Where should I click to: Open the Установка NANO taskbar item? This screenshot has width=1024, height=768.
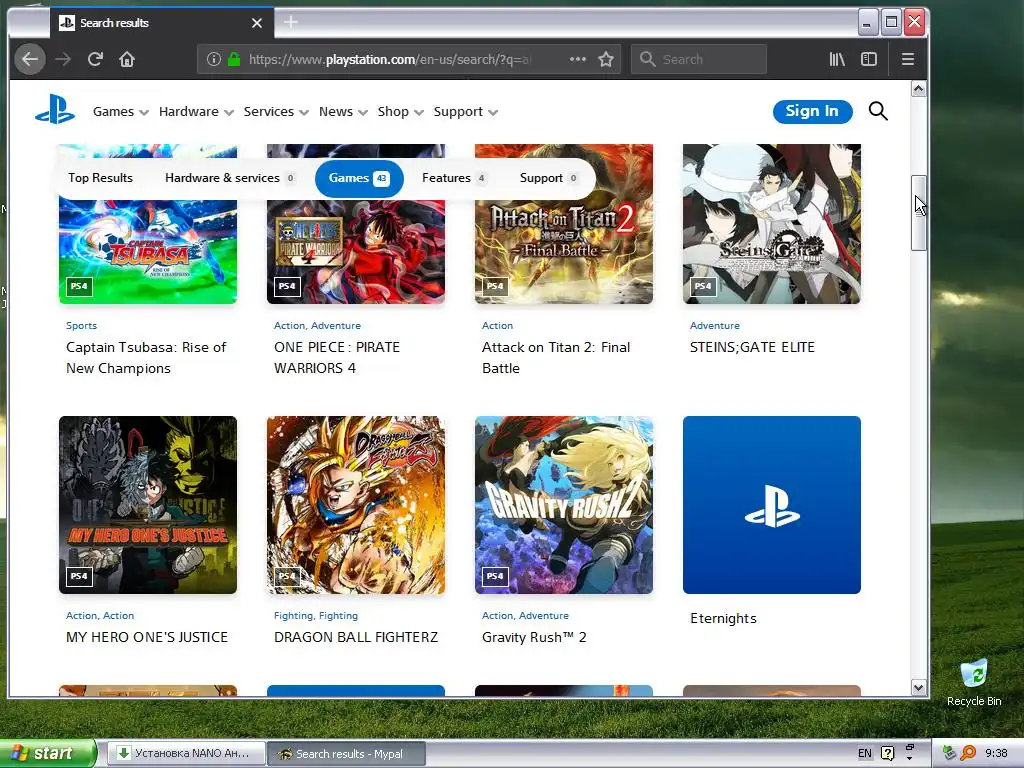click(186, 754)
